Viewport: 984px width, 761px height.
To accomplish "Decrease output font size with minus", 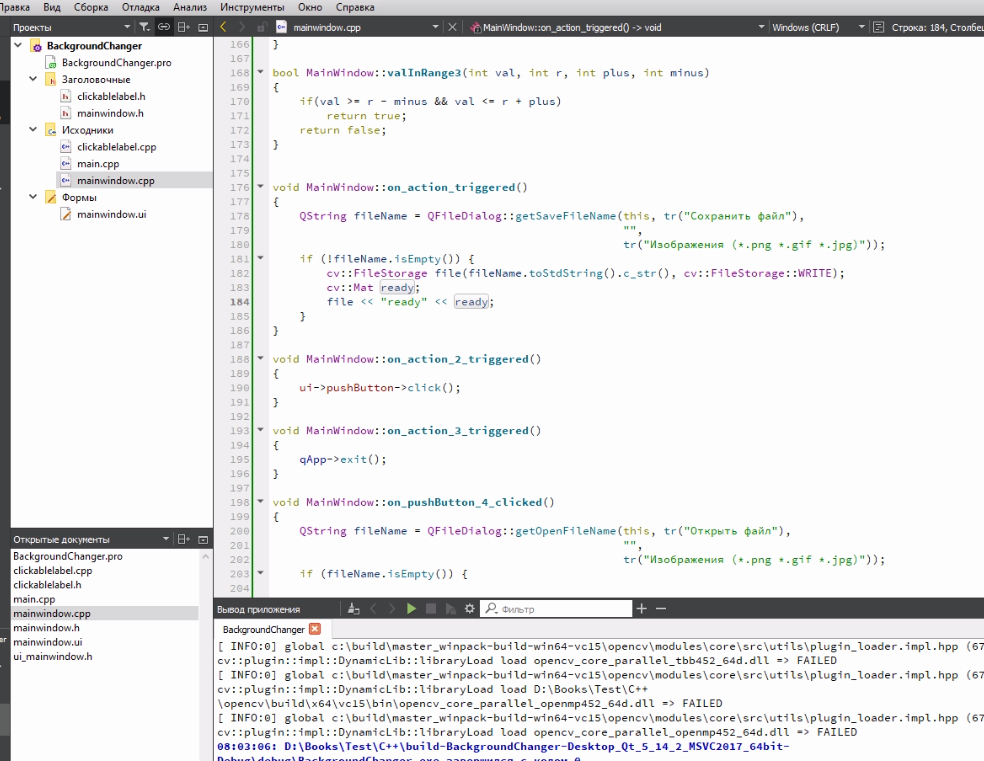I will (661, 609).
